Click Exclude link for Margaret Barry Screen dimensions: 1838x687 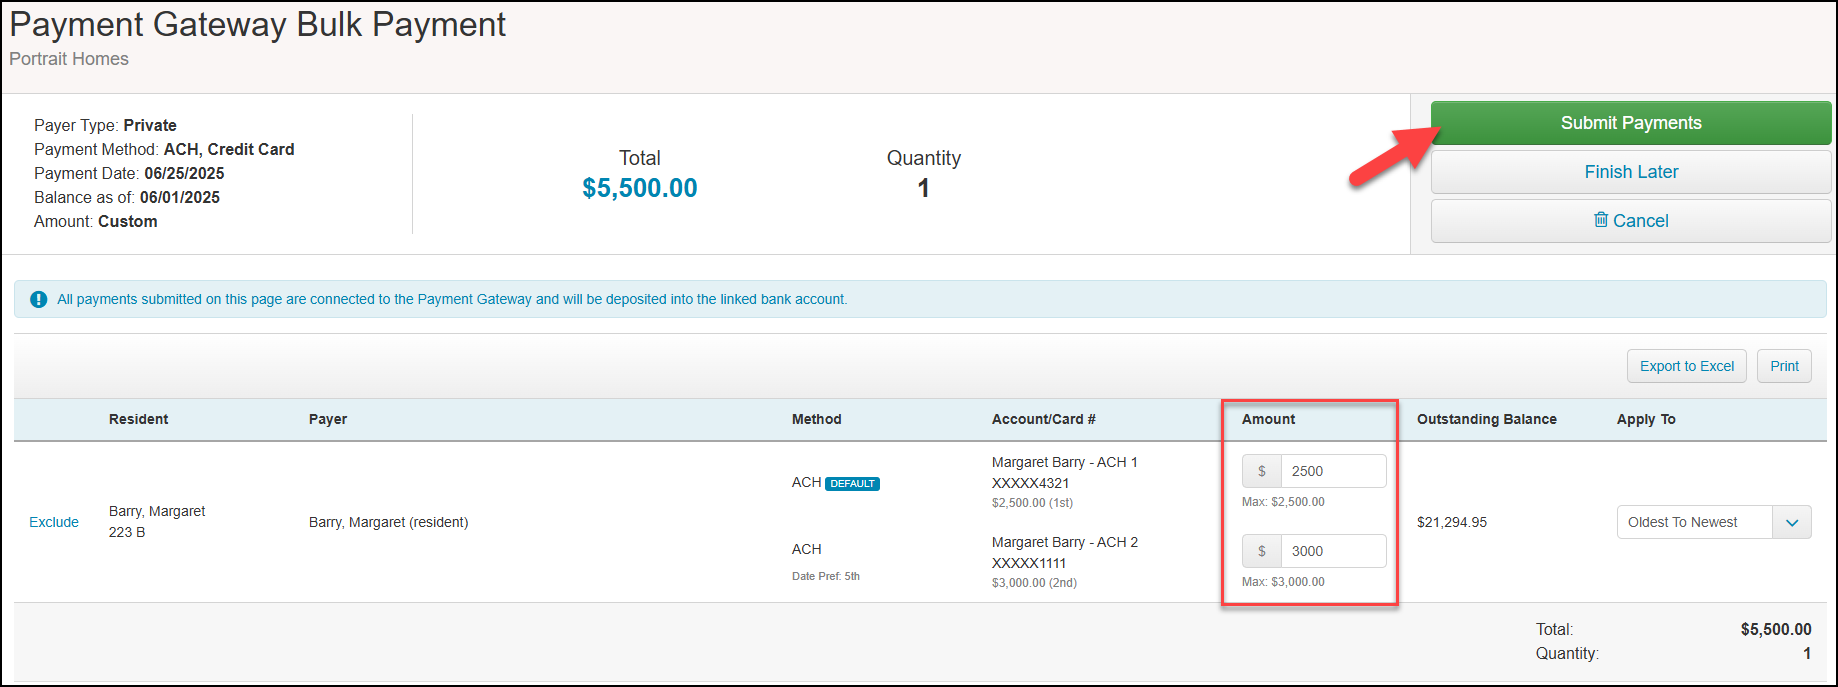(54, 522)
